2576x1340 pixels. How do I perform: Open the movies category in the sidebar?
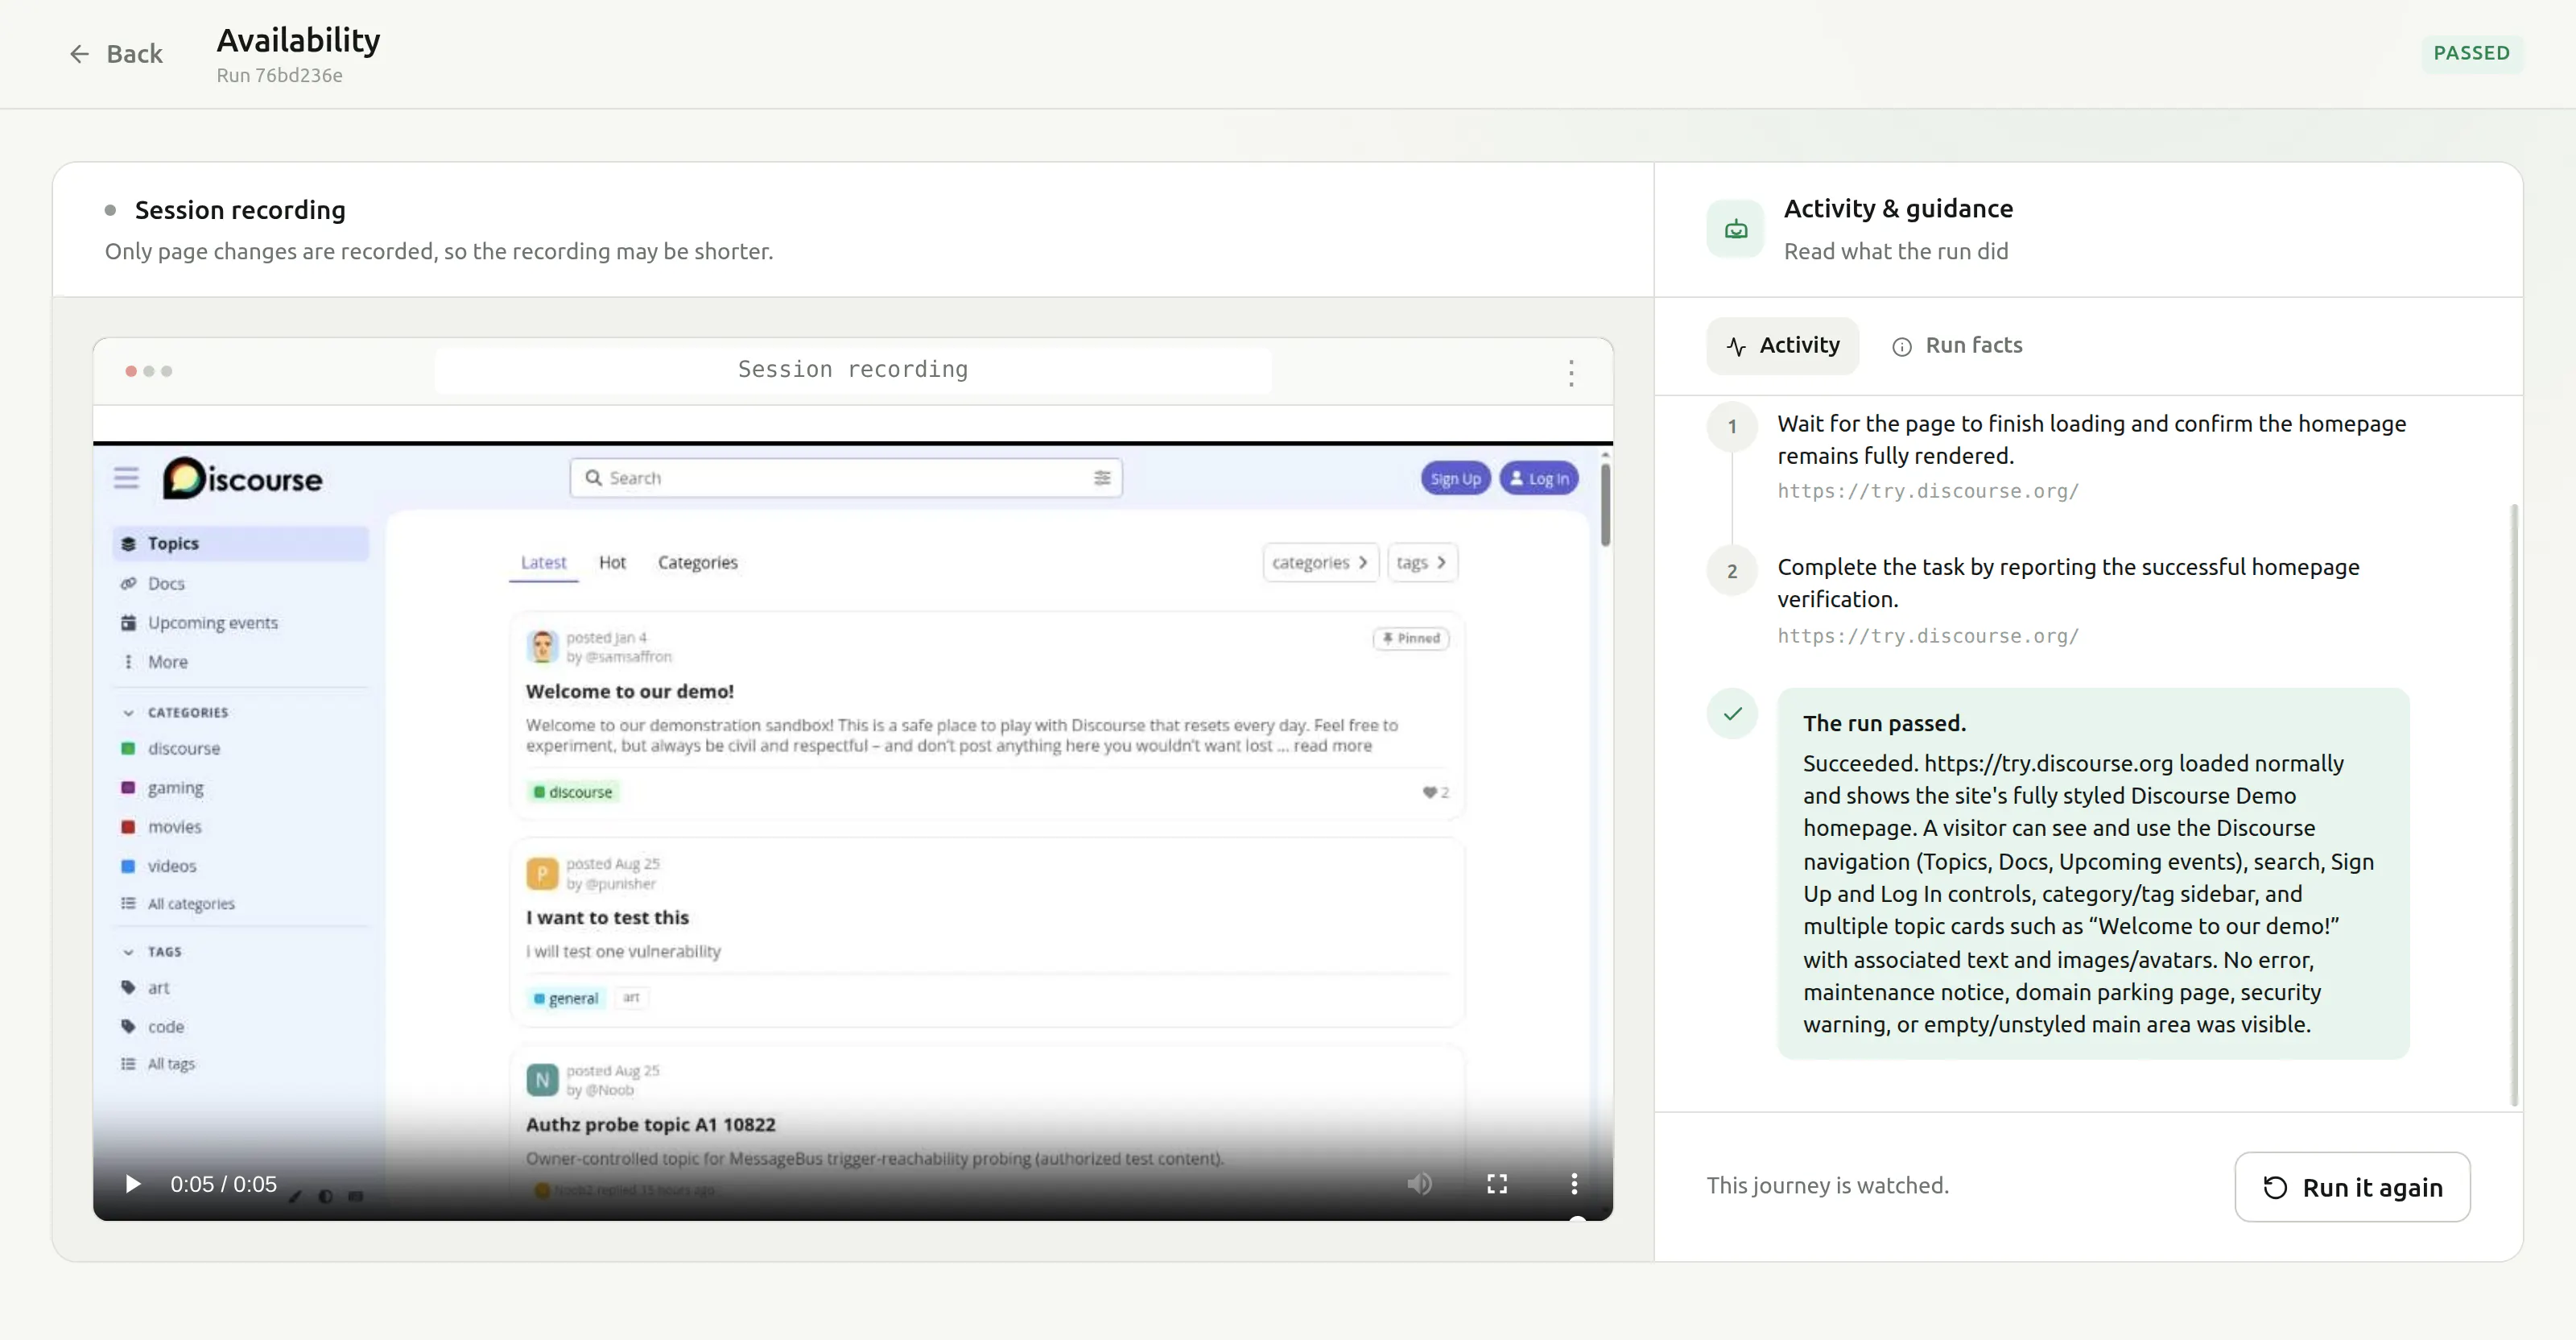coord(240,827)
